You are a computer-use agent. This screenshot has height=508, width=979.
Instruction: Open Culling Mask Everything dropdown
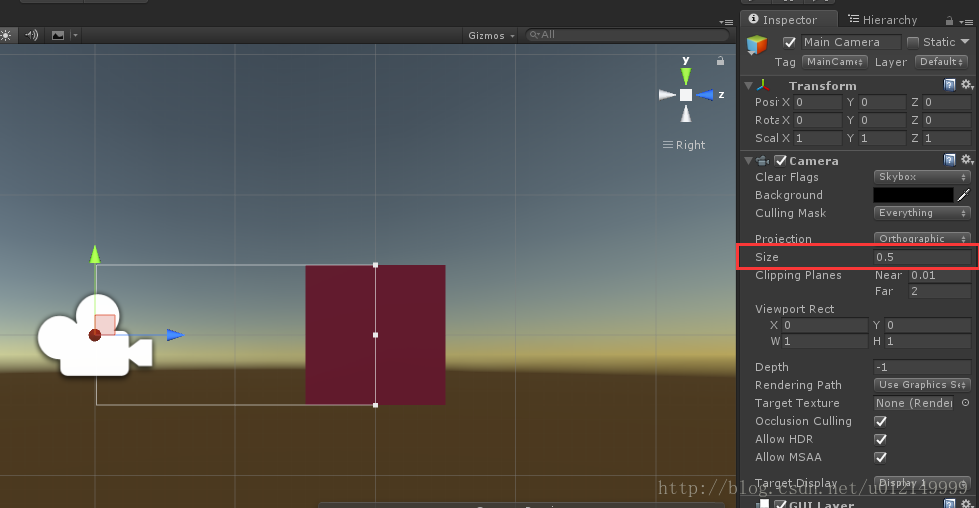click(x=922, y=213)
